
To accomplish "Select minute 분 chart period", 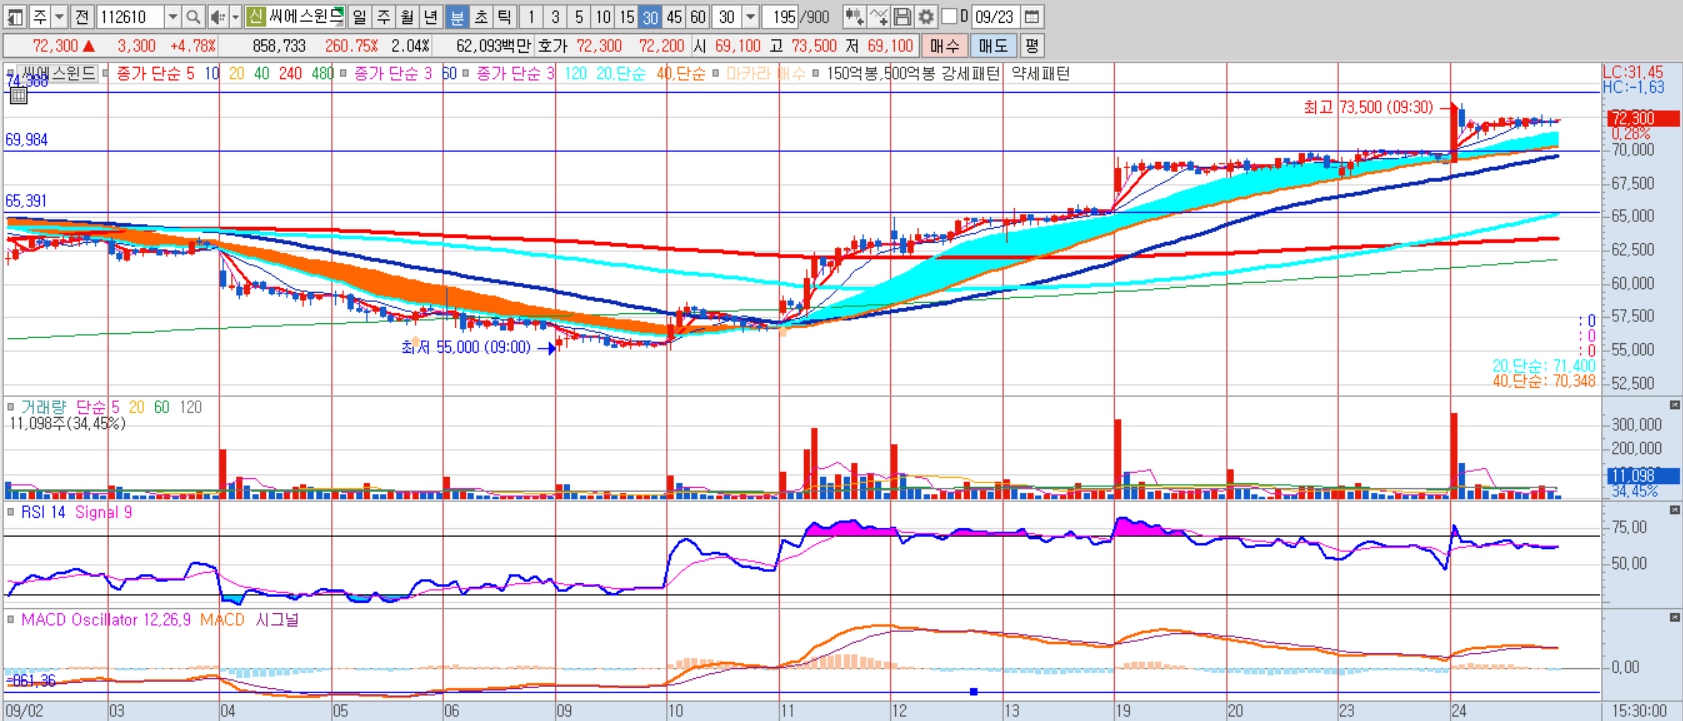I will point(457,17).
